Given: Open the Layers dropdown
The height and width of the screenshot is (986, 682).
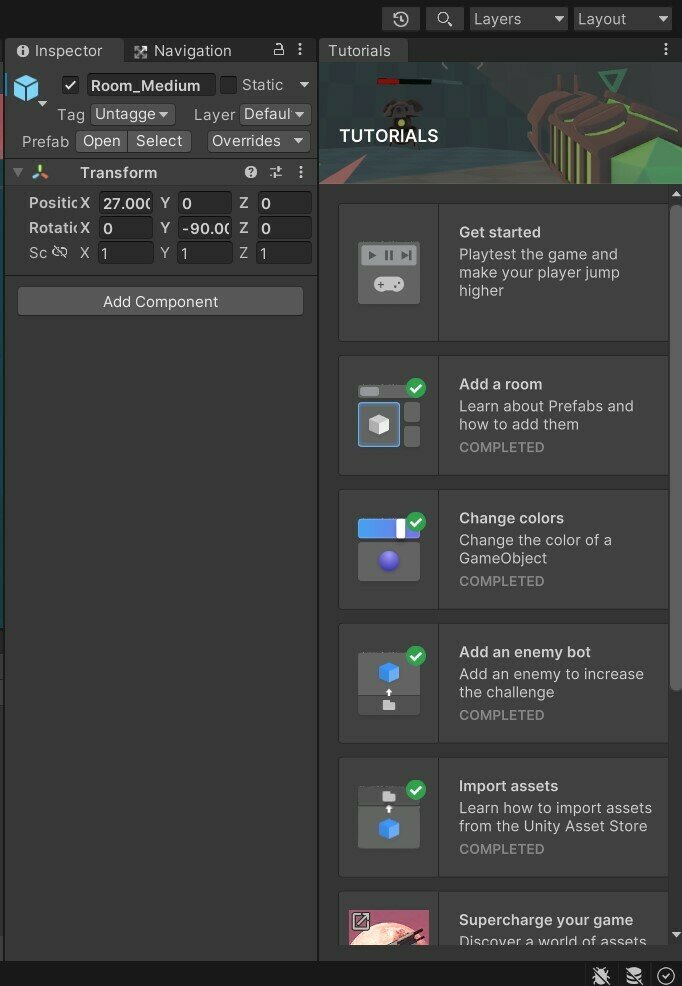Looking at the screenshot, I should tap(519, 19).
